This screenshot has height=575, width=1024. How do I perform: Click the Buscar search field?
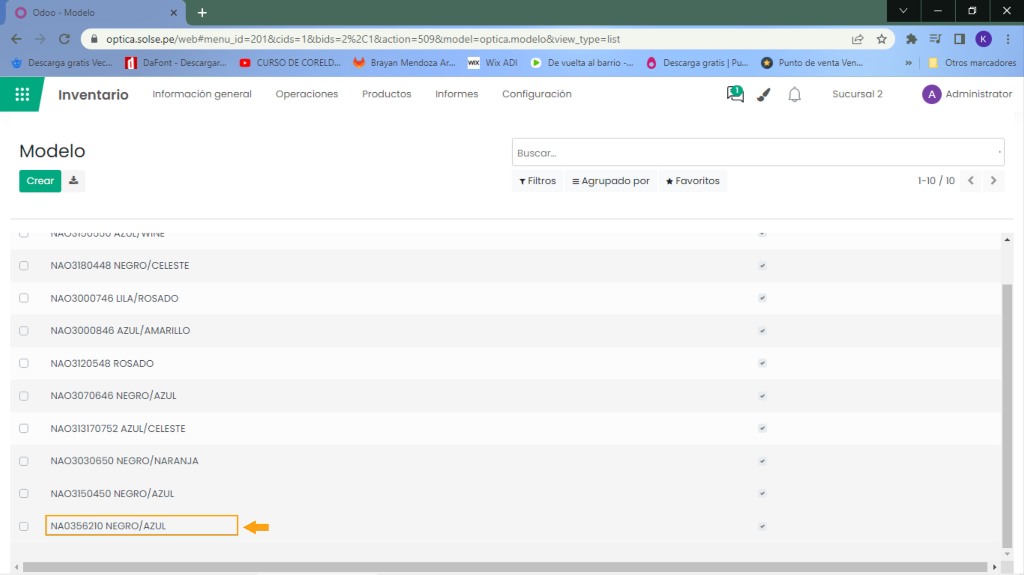[755, 153]
